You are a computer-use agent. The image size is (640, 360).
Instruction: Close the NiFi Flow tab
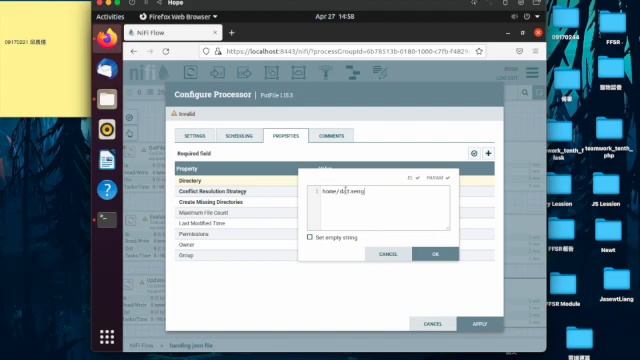point(215,32)
